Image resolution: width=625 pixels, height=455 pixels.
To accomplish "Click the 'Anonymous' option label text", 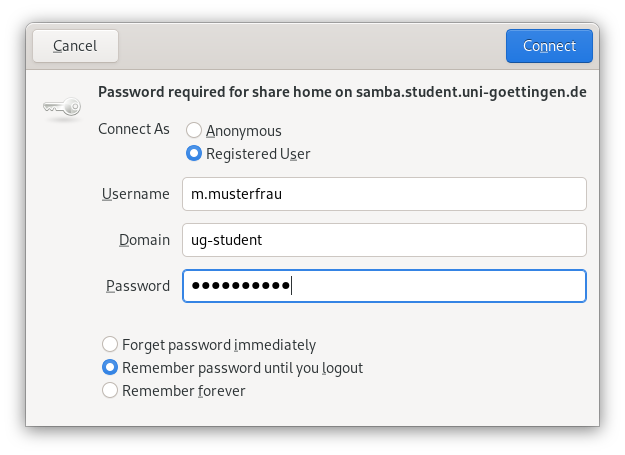I will click(x=244, y=131).
